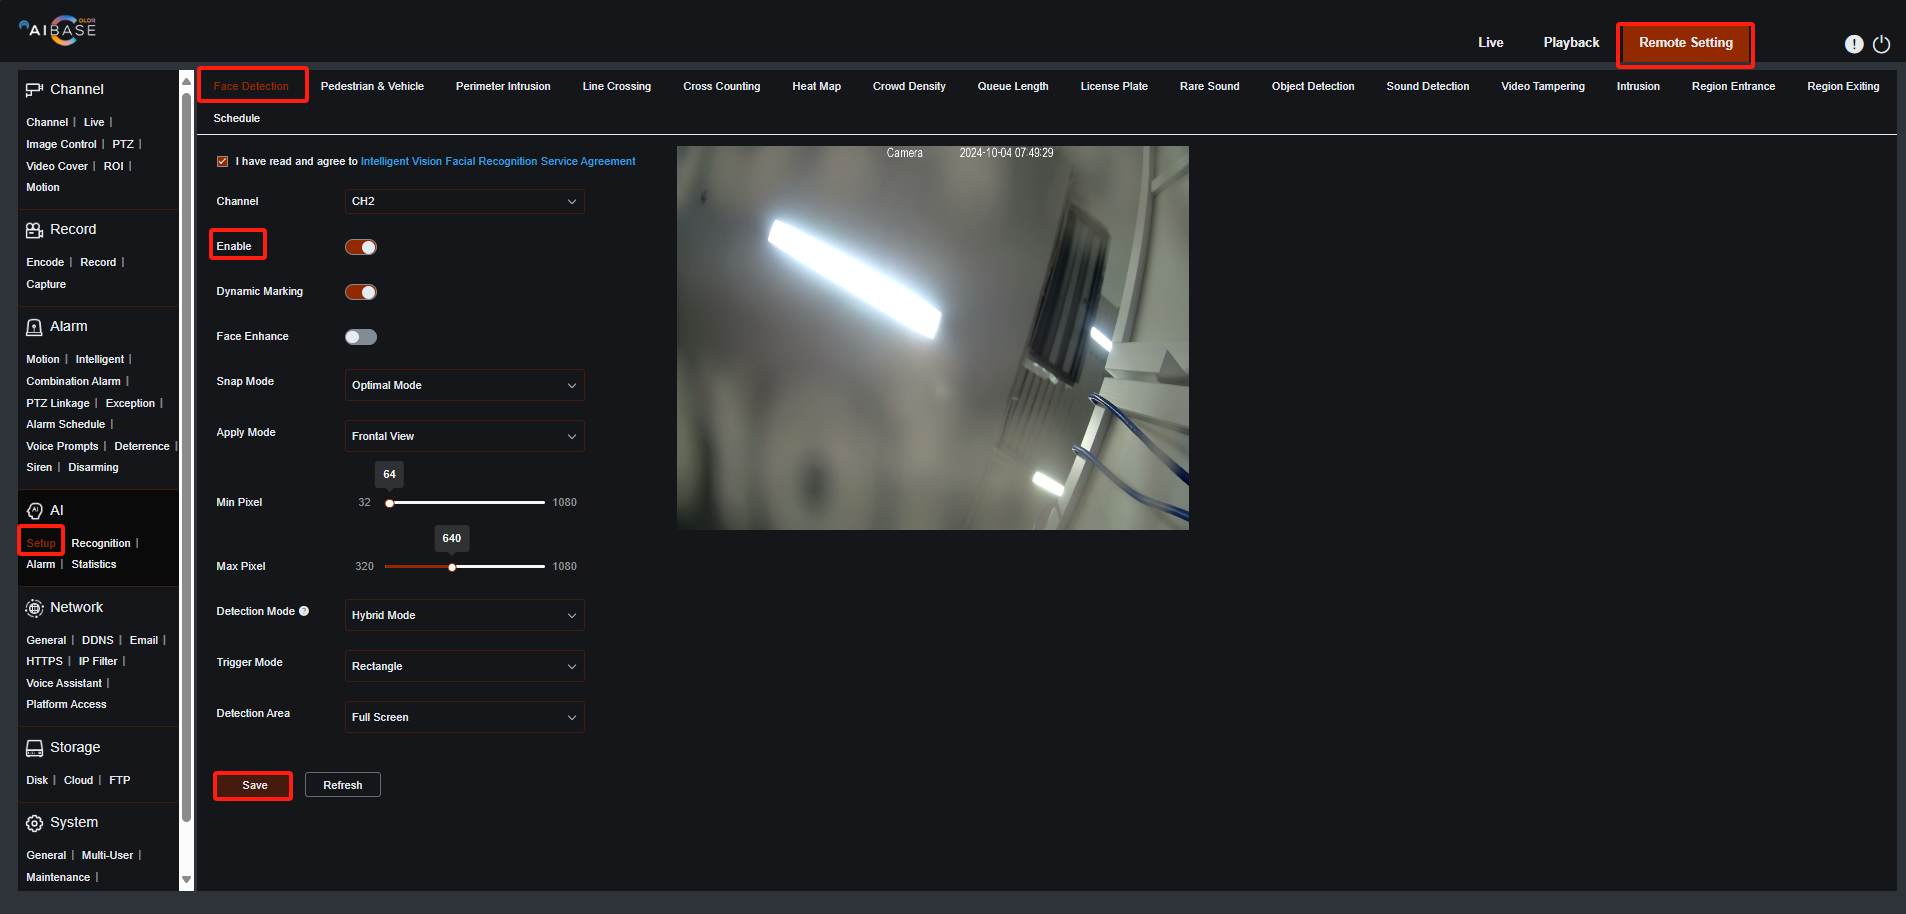Image resolution: width=1906 pixels, height=914 pixels.
Task: Open the Perimeter Intrusion tab
Action: (x=503, y=86)
